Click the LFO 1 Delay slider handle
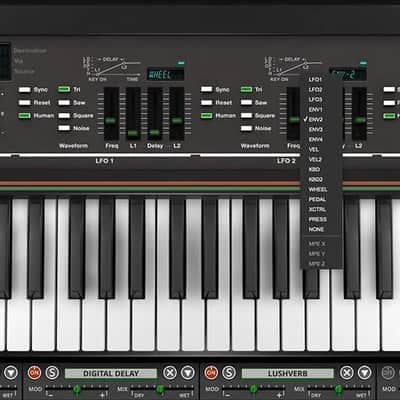Viewport: 400px width, 400px height. (x=155, y=132)
